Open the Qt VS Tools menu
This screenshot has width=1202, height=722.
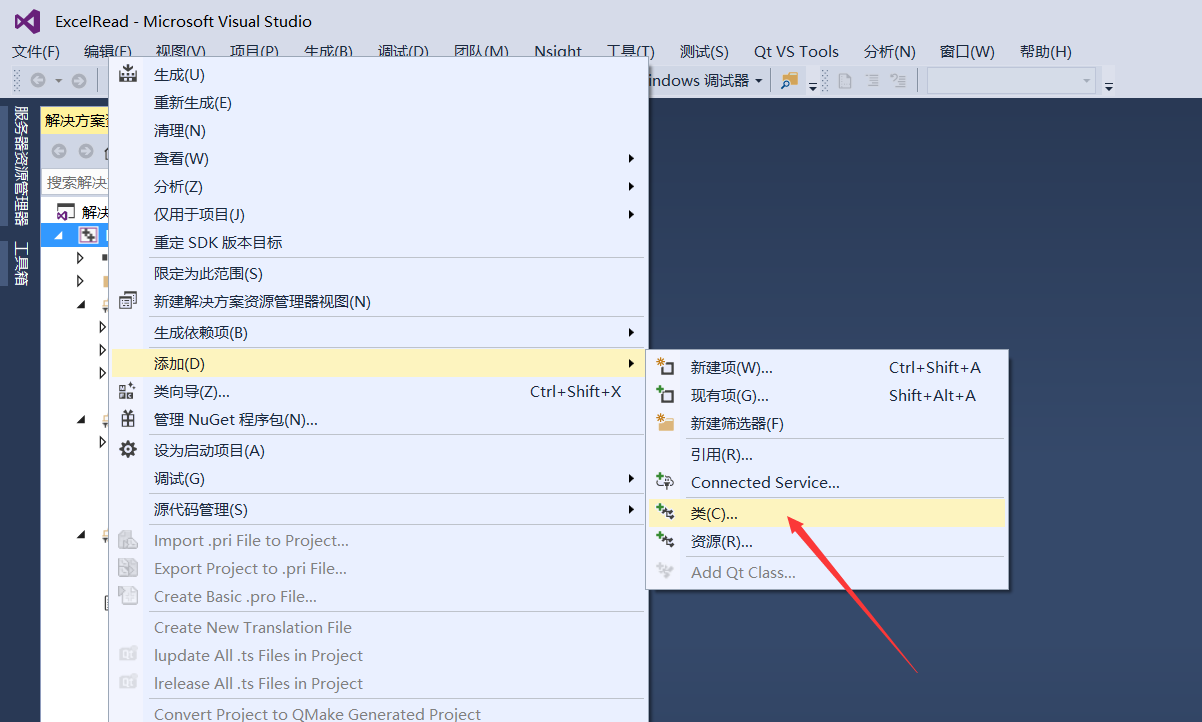796,51
